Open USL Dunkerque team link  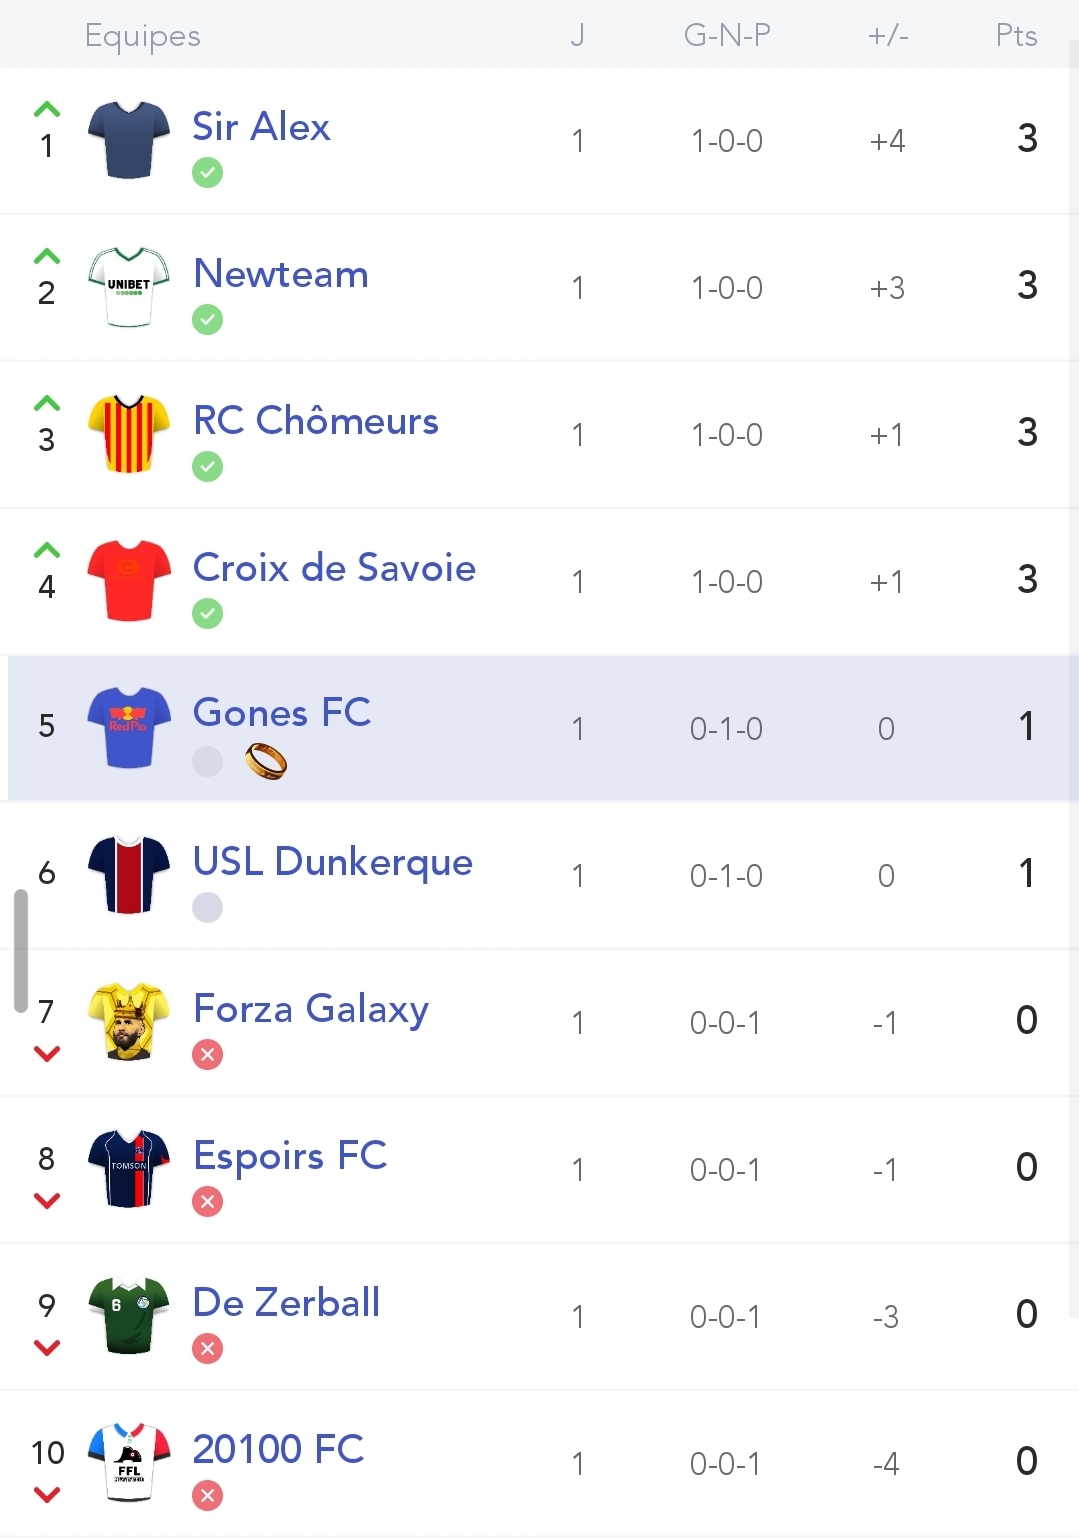point(332,862)
